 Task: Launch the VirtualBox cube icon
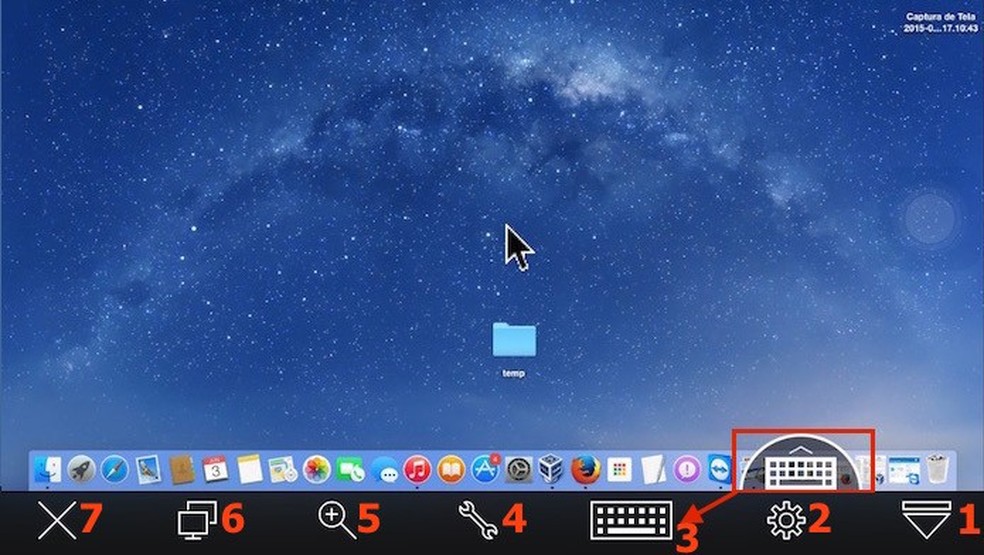[552, 470]
